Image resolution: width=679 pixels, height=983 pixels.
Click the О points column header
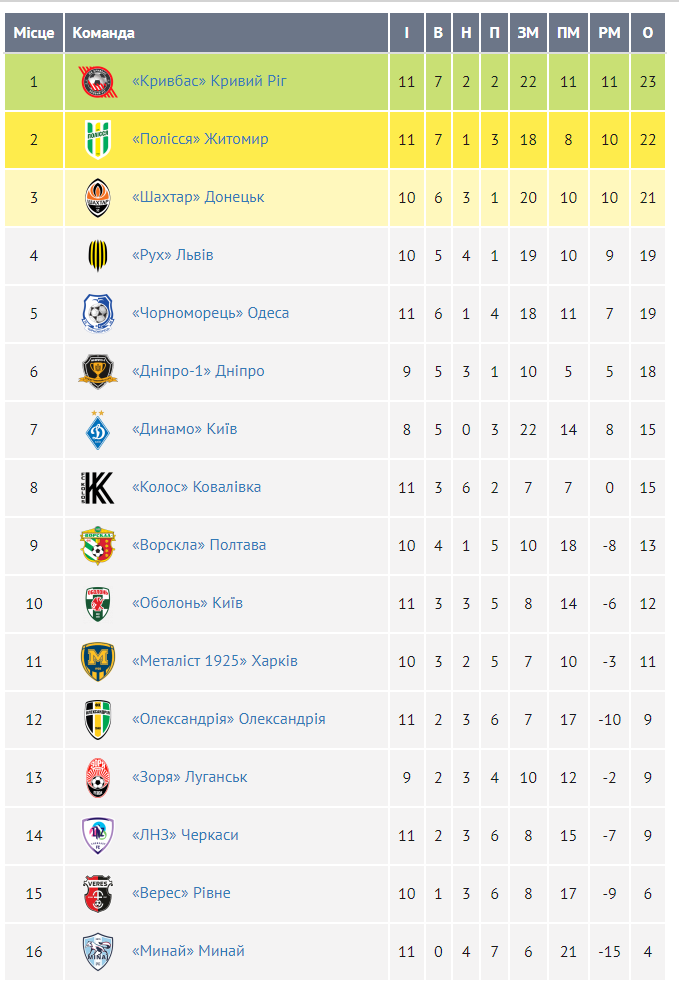(x=647, y=33)
